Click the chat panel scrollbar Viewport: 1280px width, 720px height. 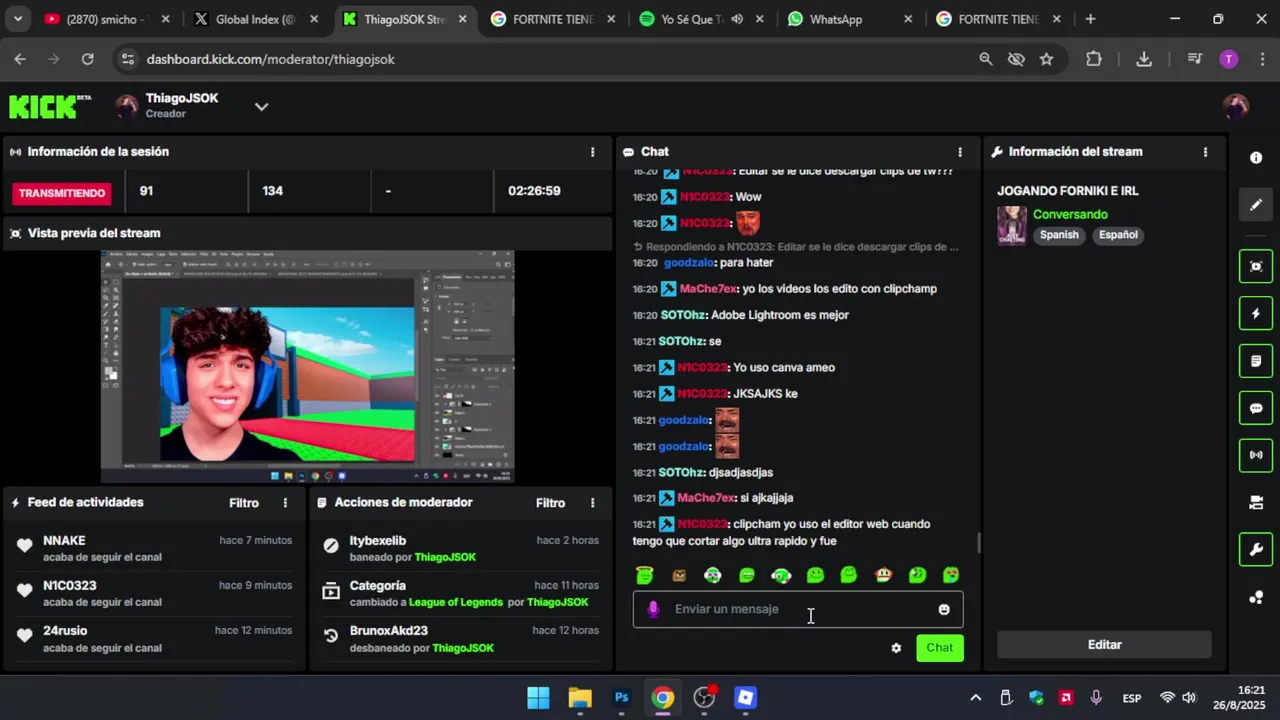coord(978,543)
